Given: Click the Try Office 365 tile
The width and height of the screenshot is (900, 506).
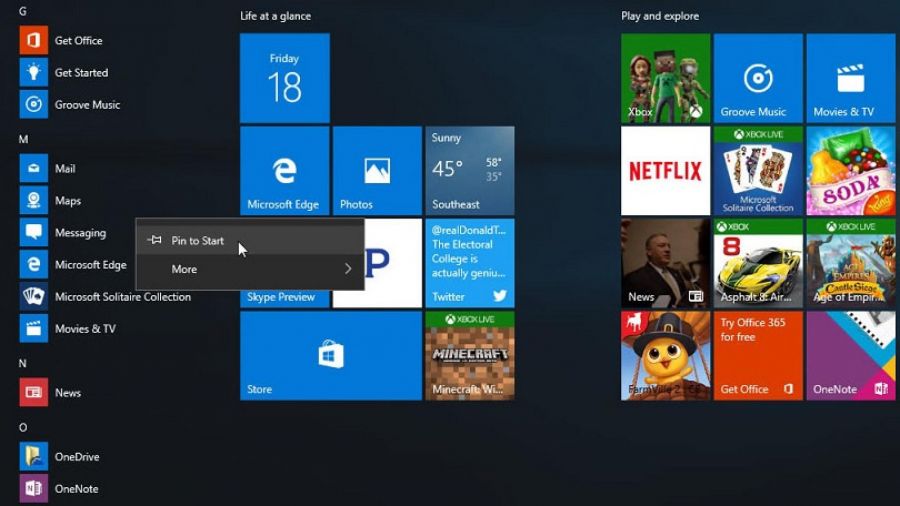Looking at the screenshot, I should tap(758, 356).
